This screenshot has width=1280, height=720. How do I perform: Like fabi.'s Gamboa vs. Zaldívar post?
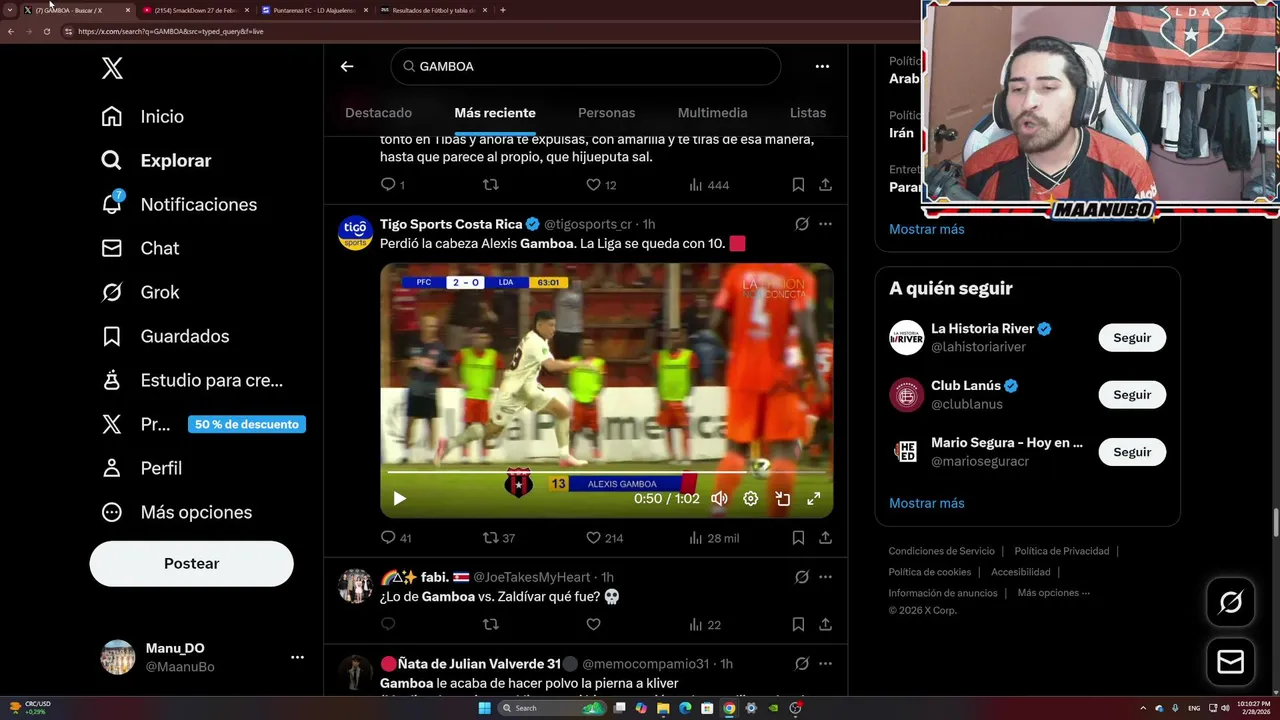click(x=593, y=624)
